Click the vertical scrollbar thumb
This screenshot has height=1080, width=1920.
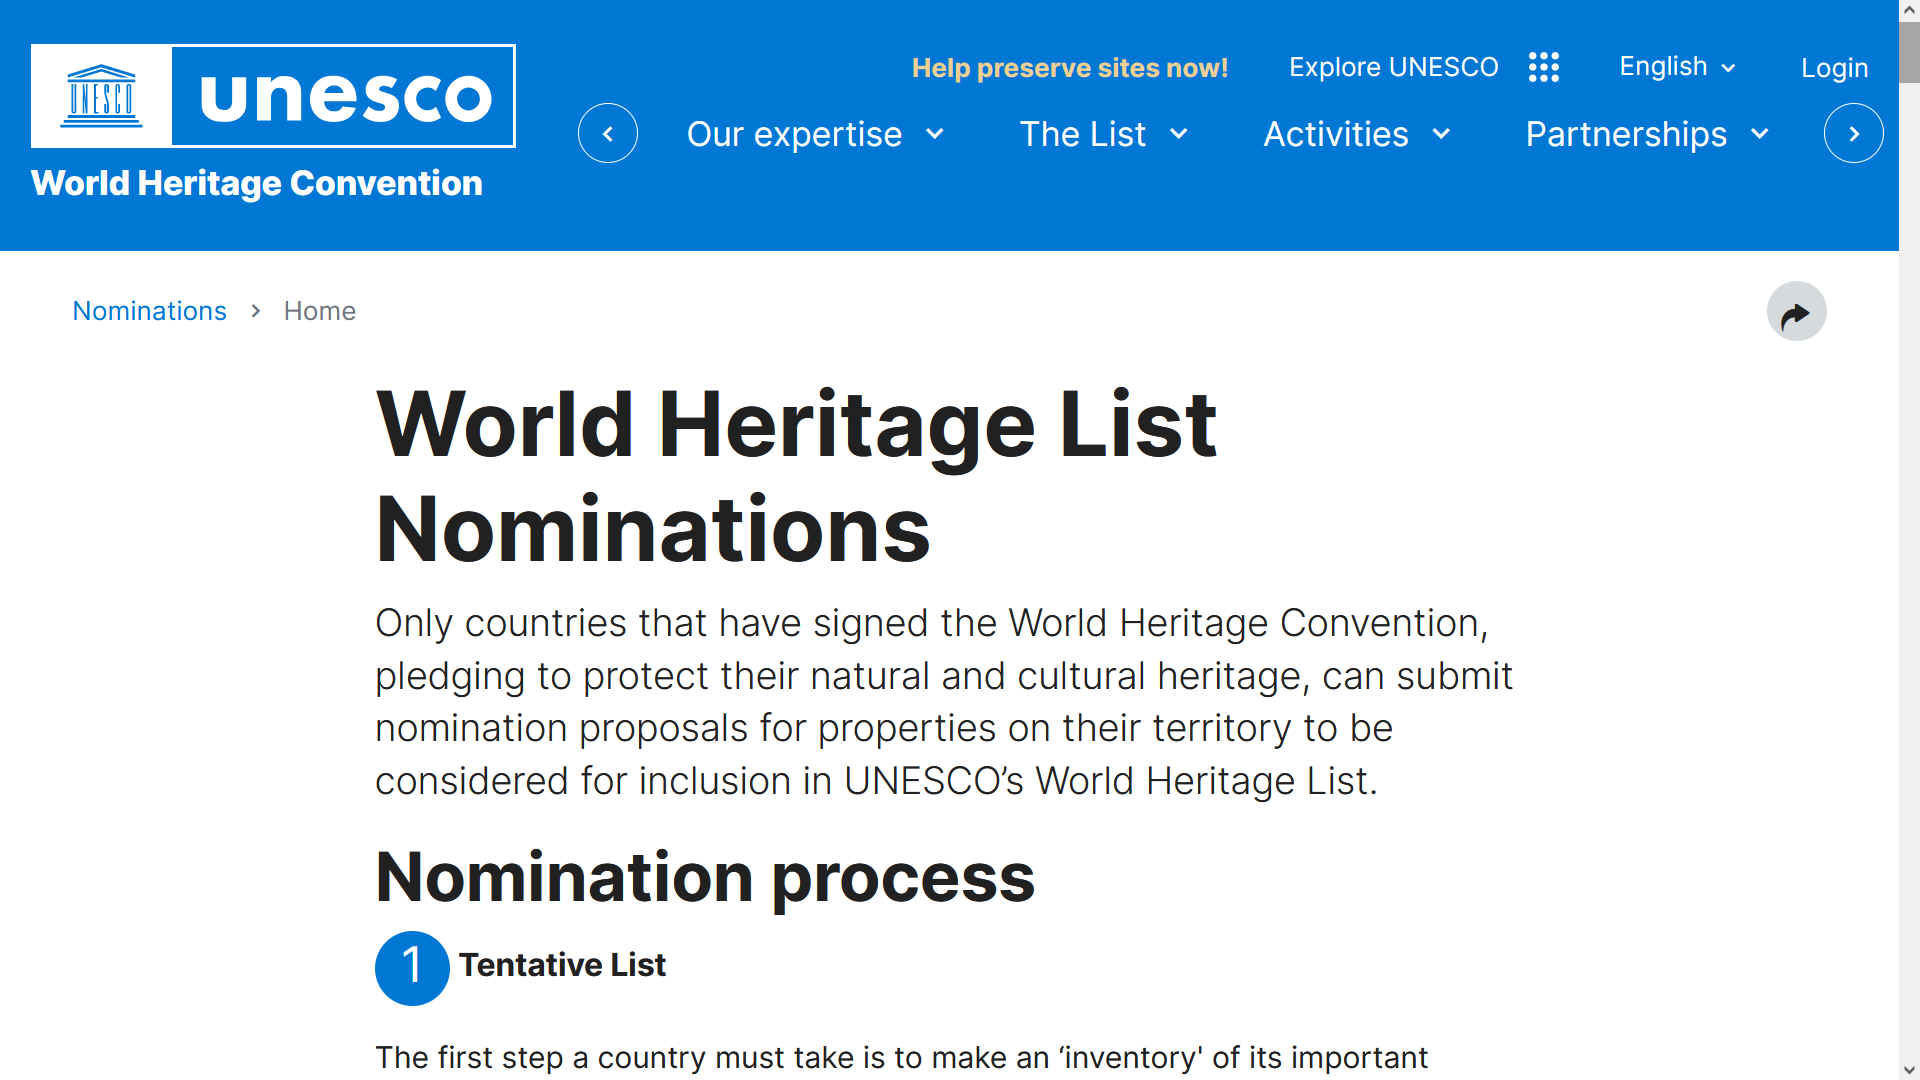(1909, 52)
